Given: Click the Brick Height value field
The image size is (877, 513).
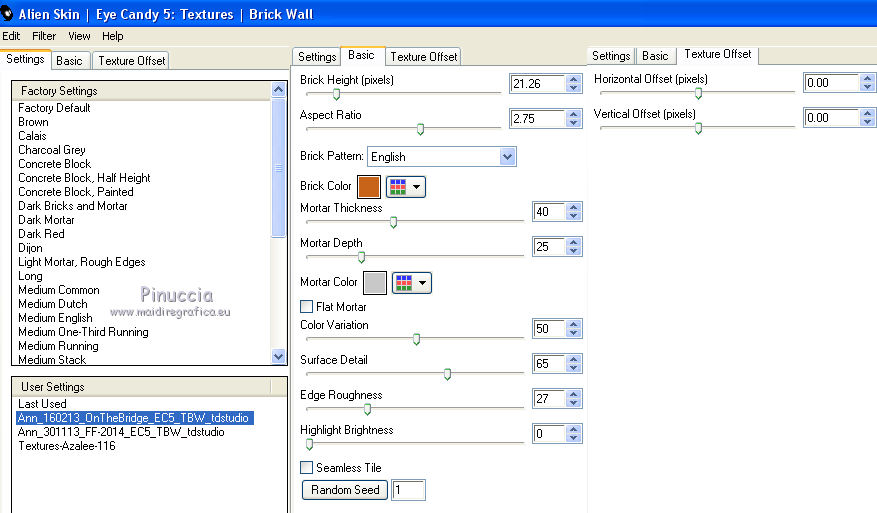Looking at the screenshot, I should click(x=538, y=84).
